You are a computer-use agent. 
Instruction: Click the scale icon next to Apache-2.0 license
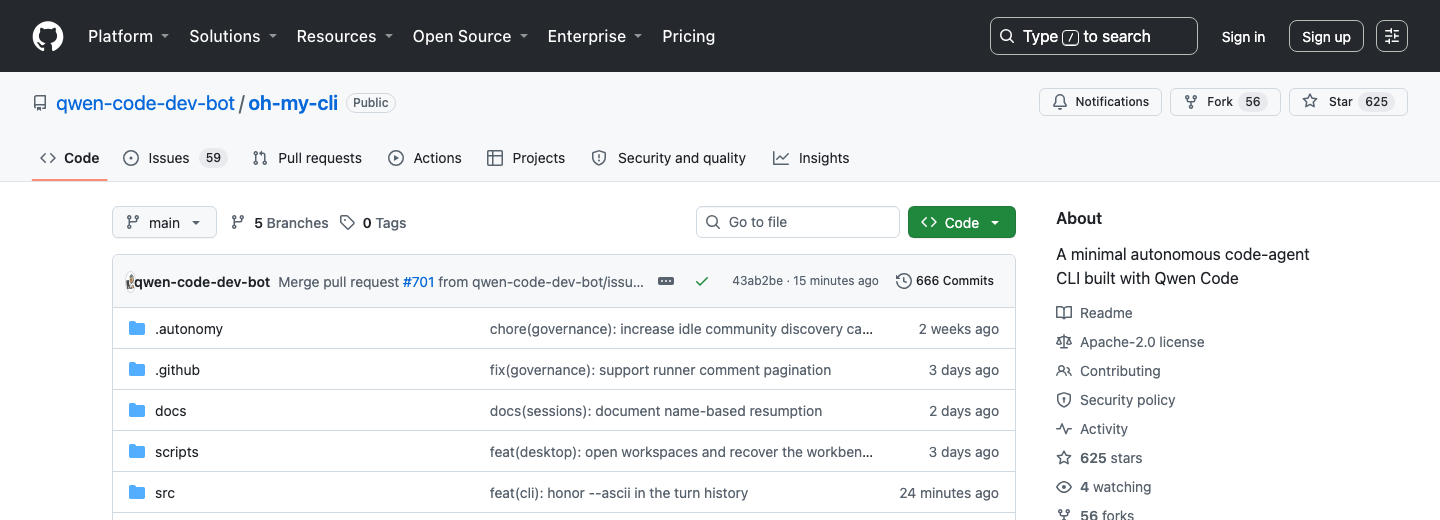(x=1064, y=342)
